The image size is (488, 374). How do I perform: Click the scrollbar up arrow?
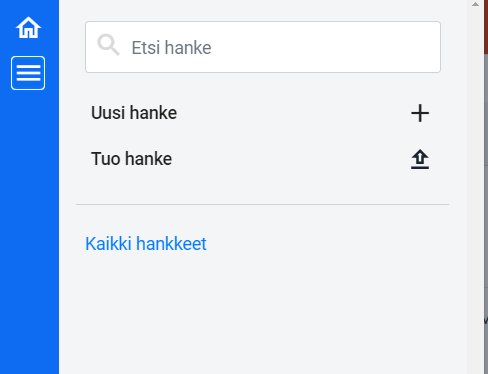475,4
